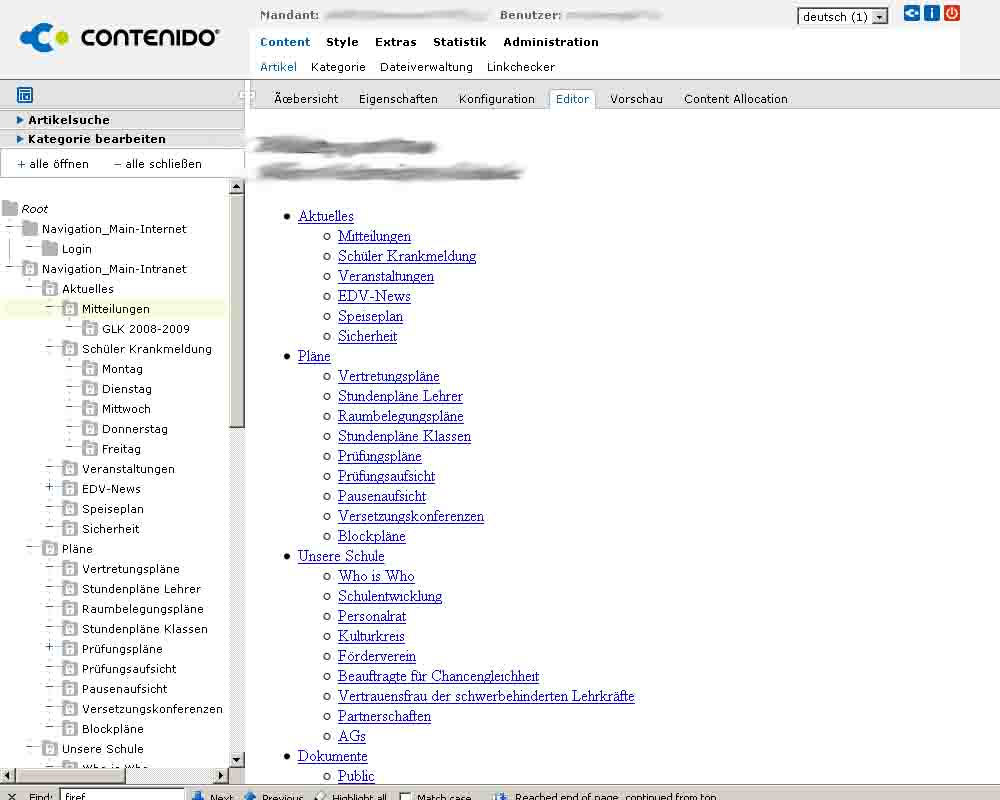
Task: Click 'alle öffnen' to expand all
Action: [x=53, y=164]
